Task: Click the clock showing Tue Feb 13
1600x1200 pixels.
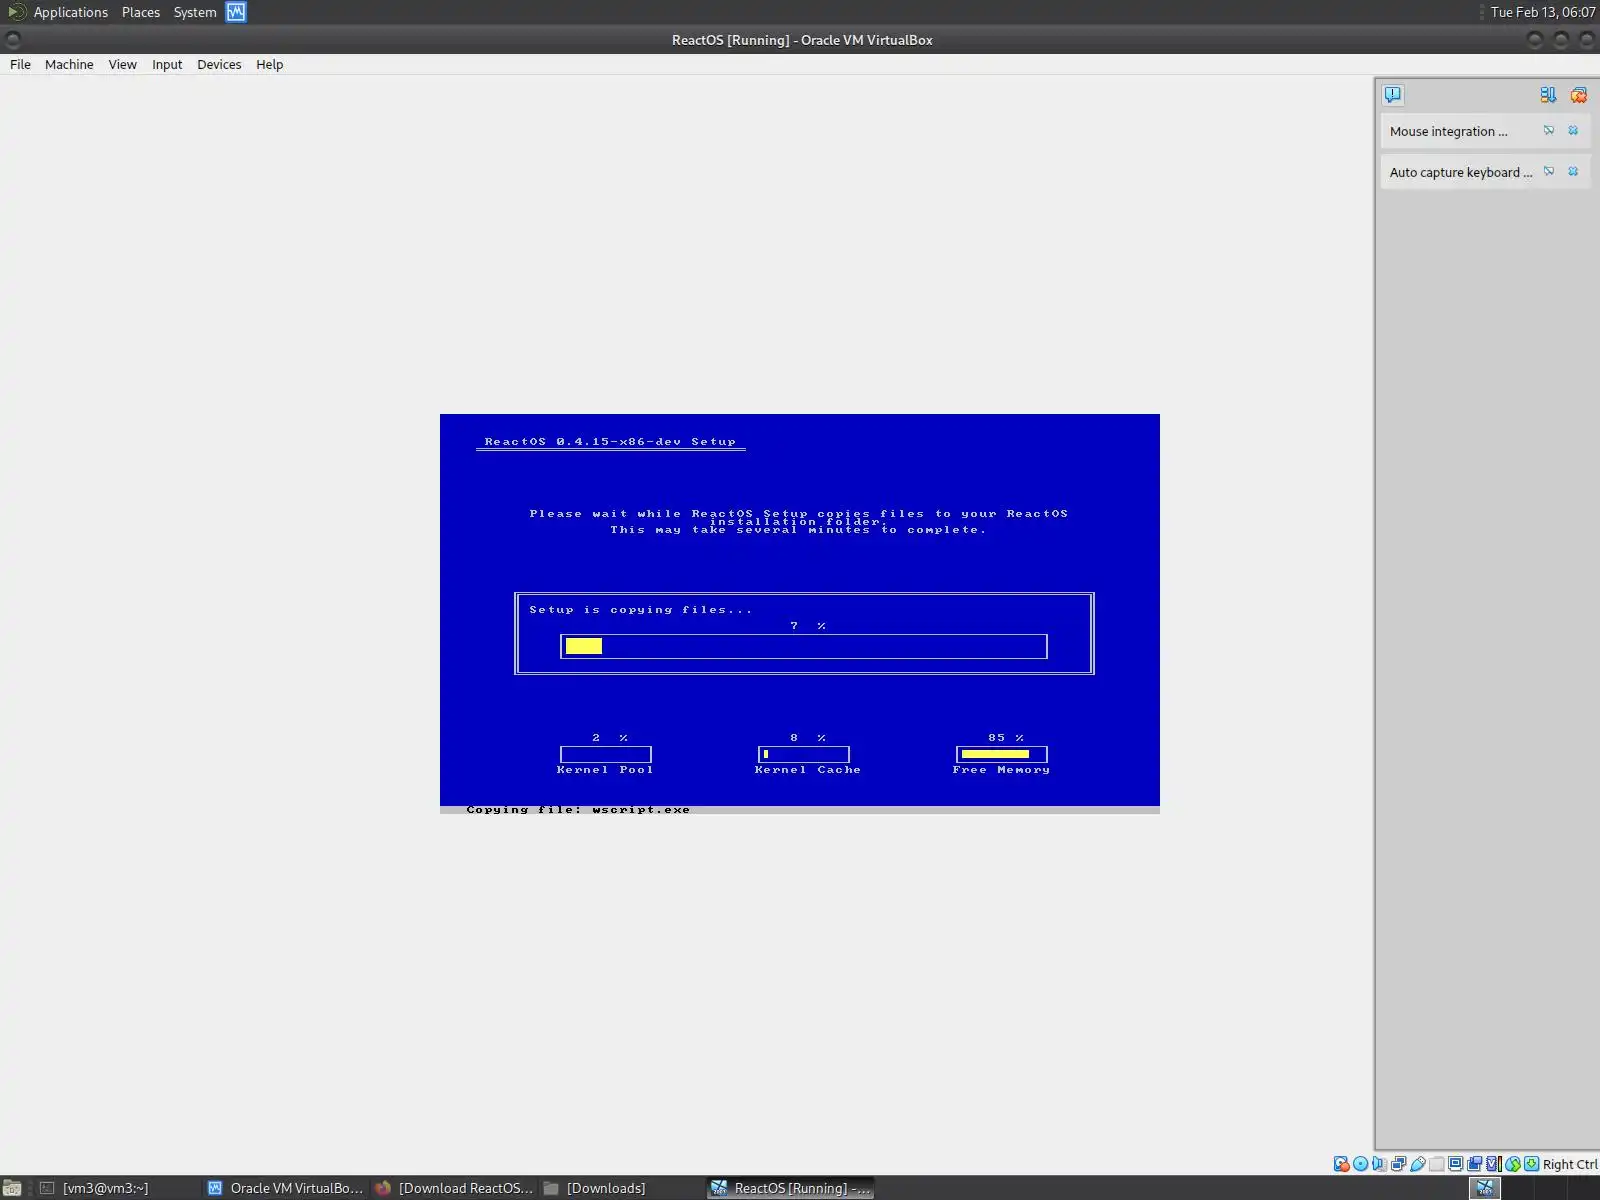Action: pos(1543,12)
